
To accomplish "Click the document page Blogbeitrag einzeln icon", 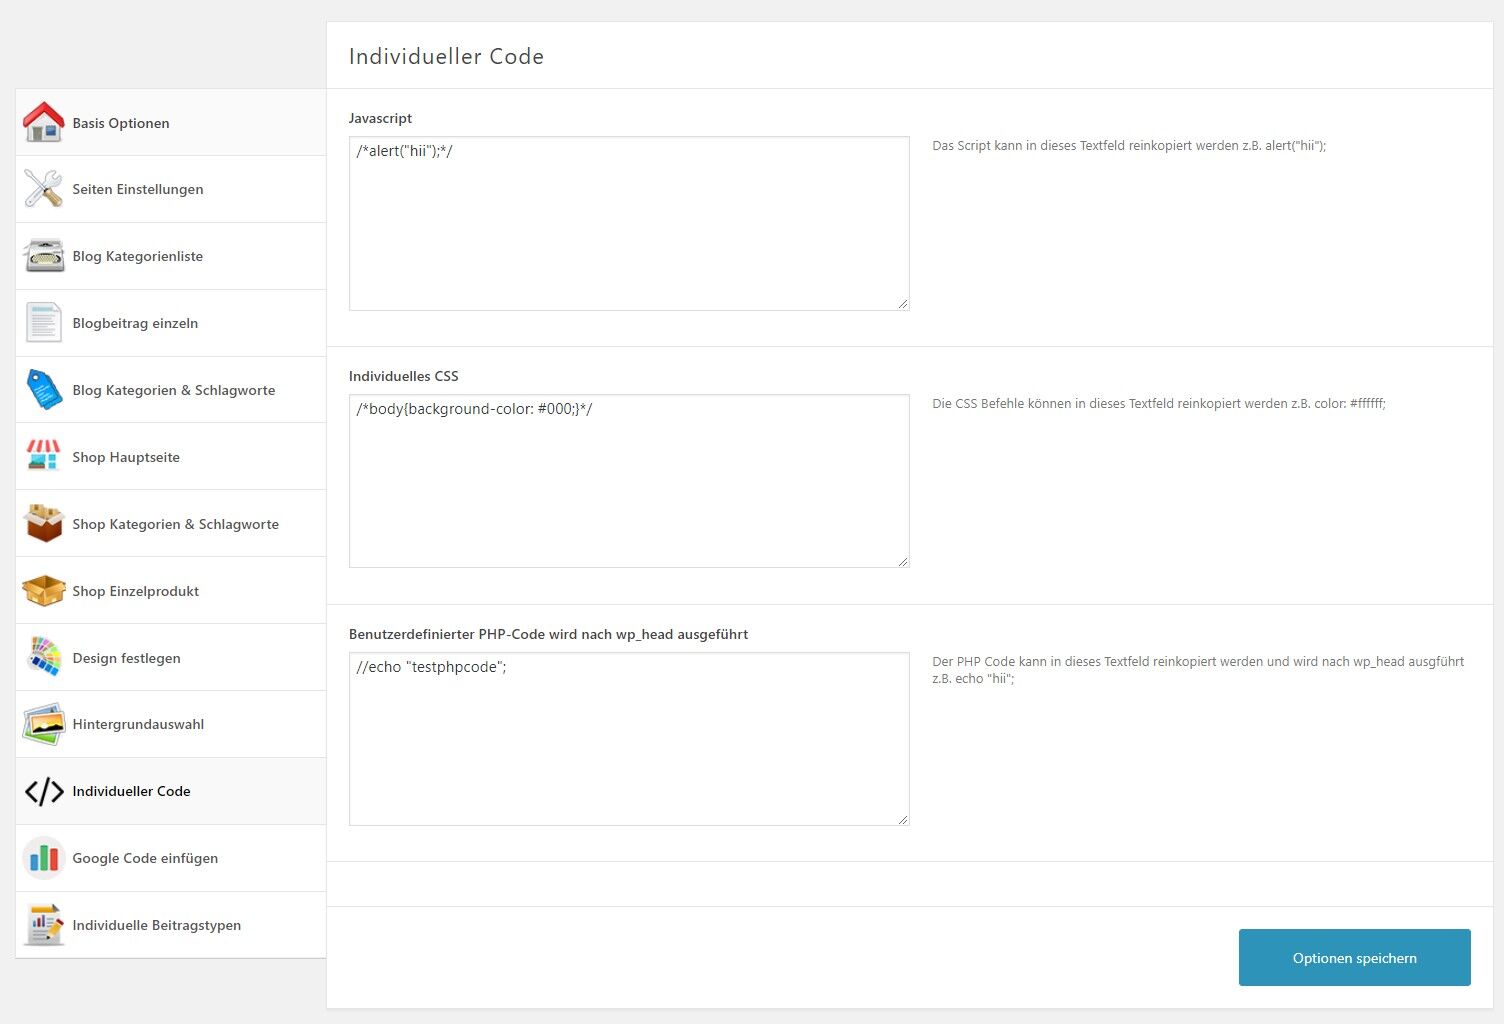I will pos(44,323).
